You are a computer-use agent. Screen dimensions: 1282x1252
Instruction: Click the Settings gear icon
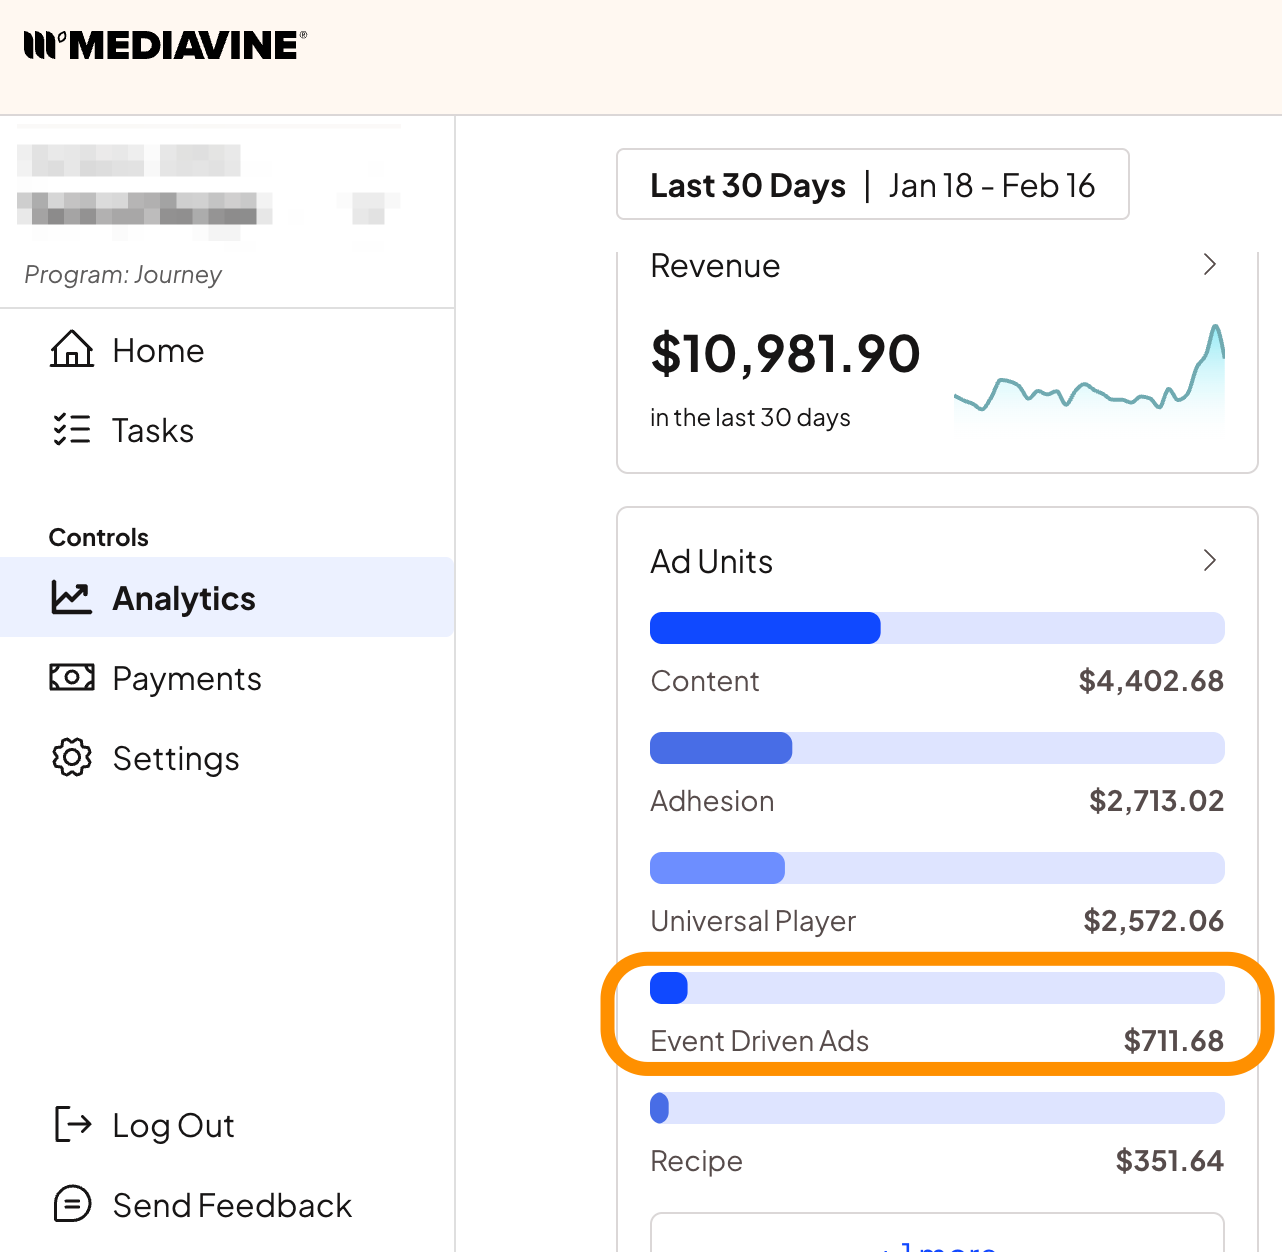point(72,758)
